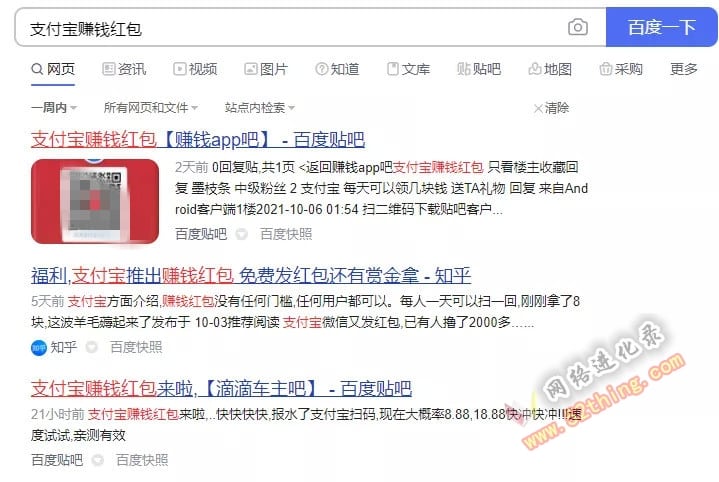This screenshot has width=719, height=482.
Task: Open the 资讯 news tab
Action: [x=124, y=69]
